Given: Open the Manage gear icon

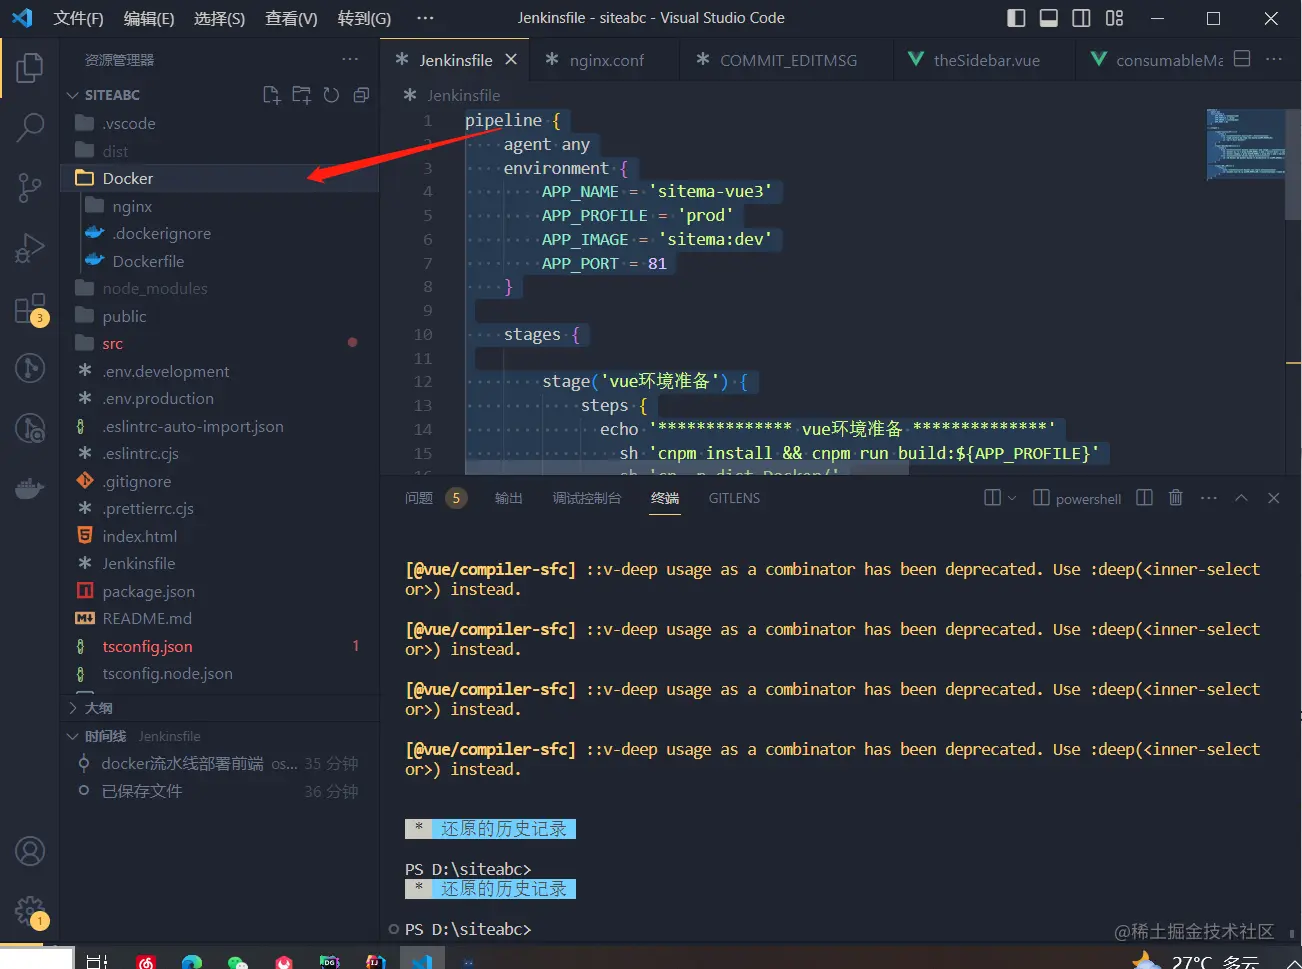Looking at the screenshot, I should [30, 911].
